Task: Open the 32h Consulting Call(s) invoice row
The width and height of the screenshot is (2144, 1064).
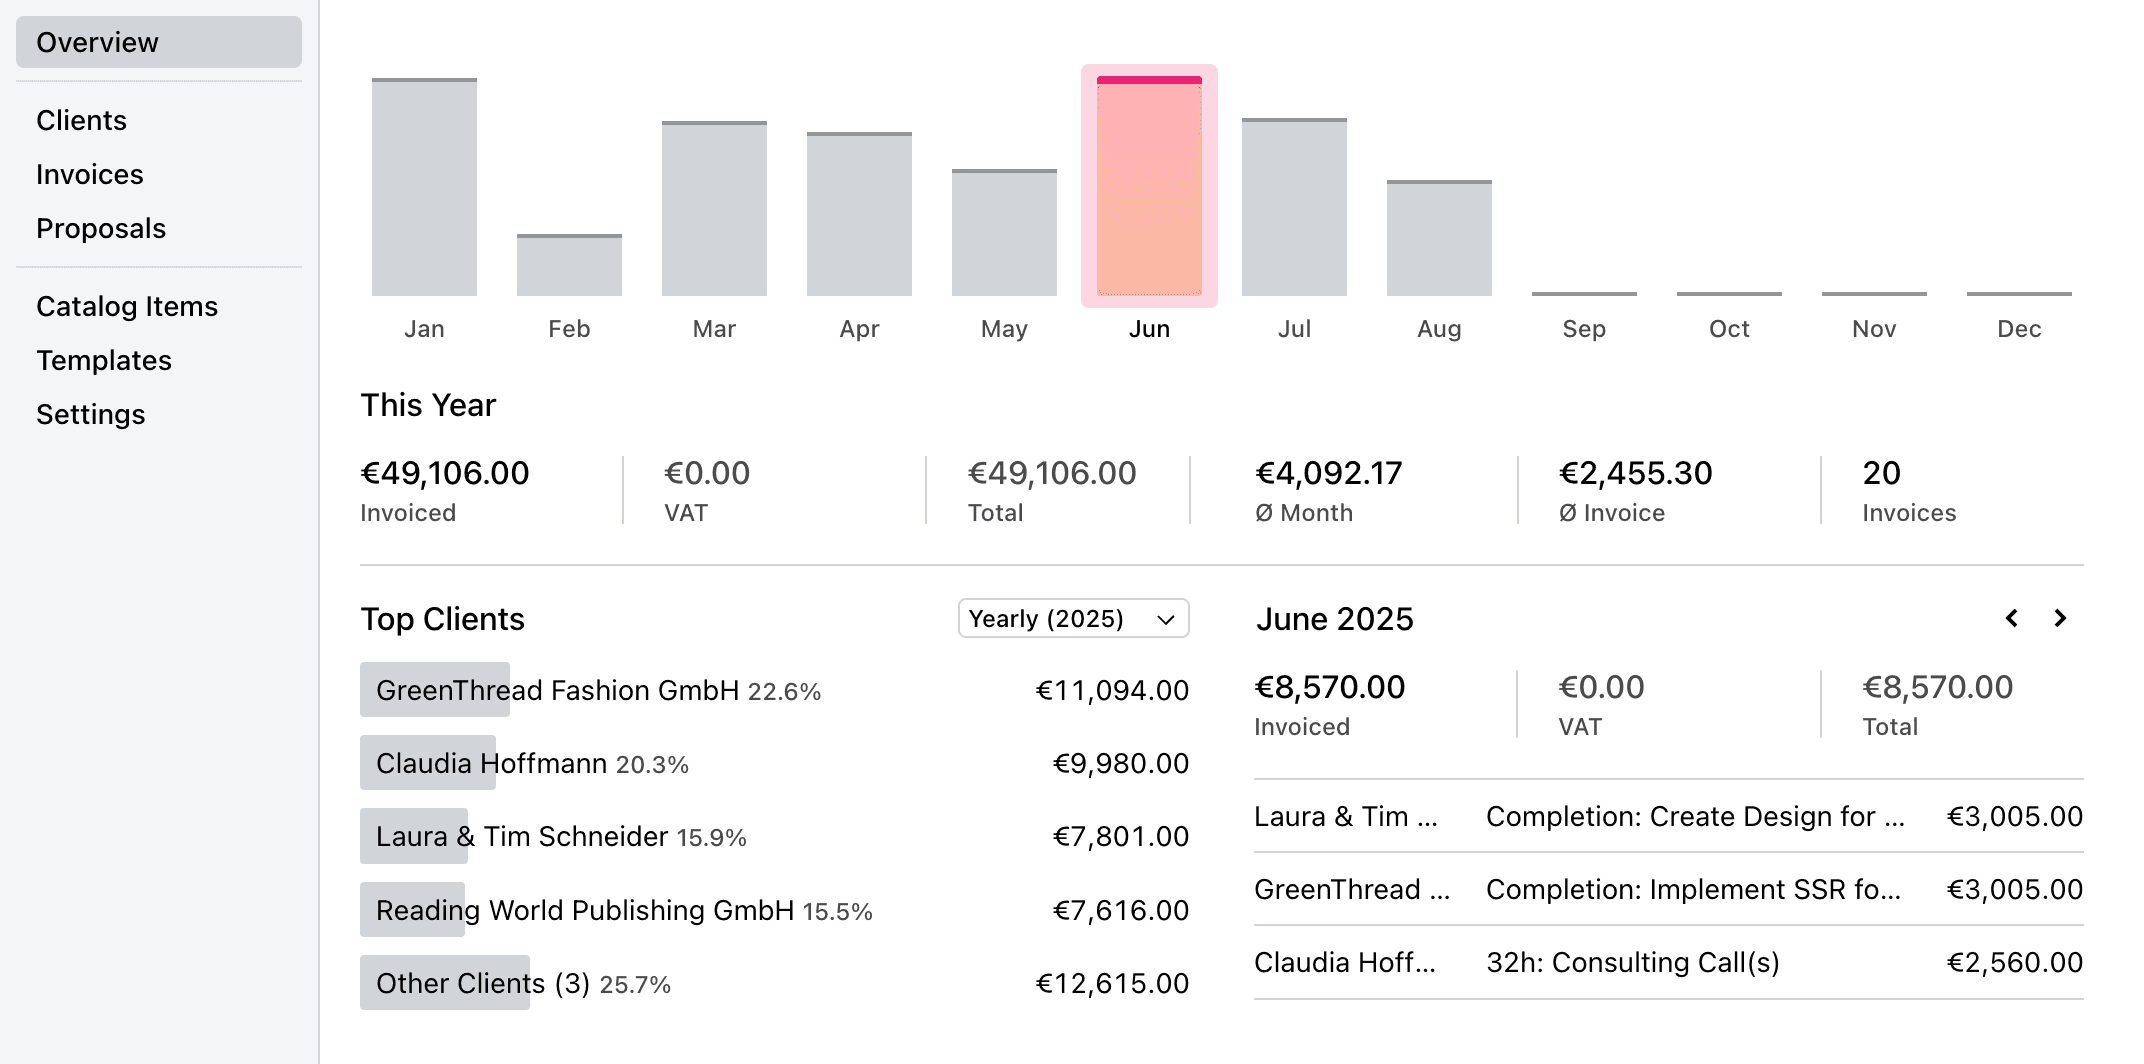Action: coord(1668,963)
